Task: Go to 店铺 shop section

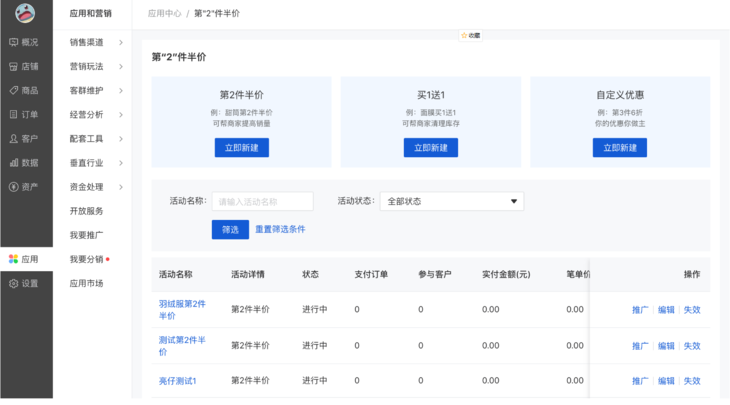Action: click(x=24, y=66)
